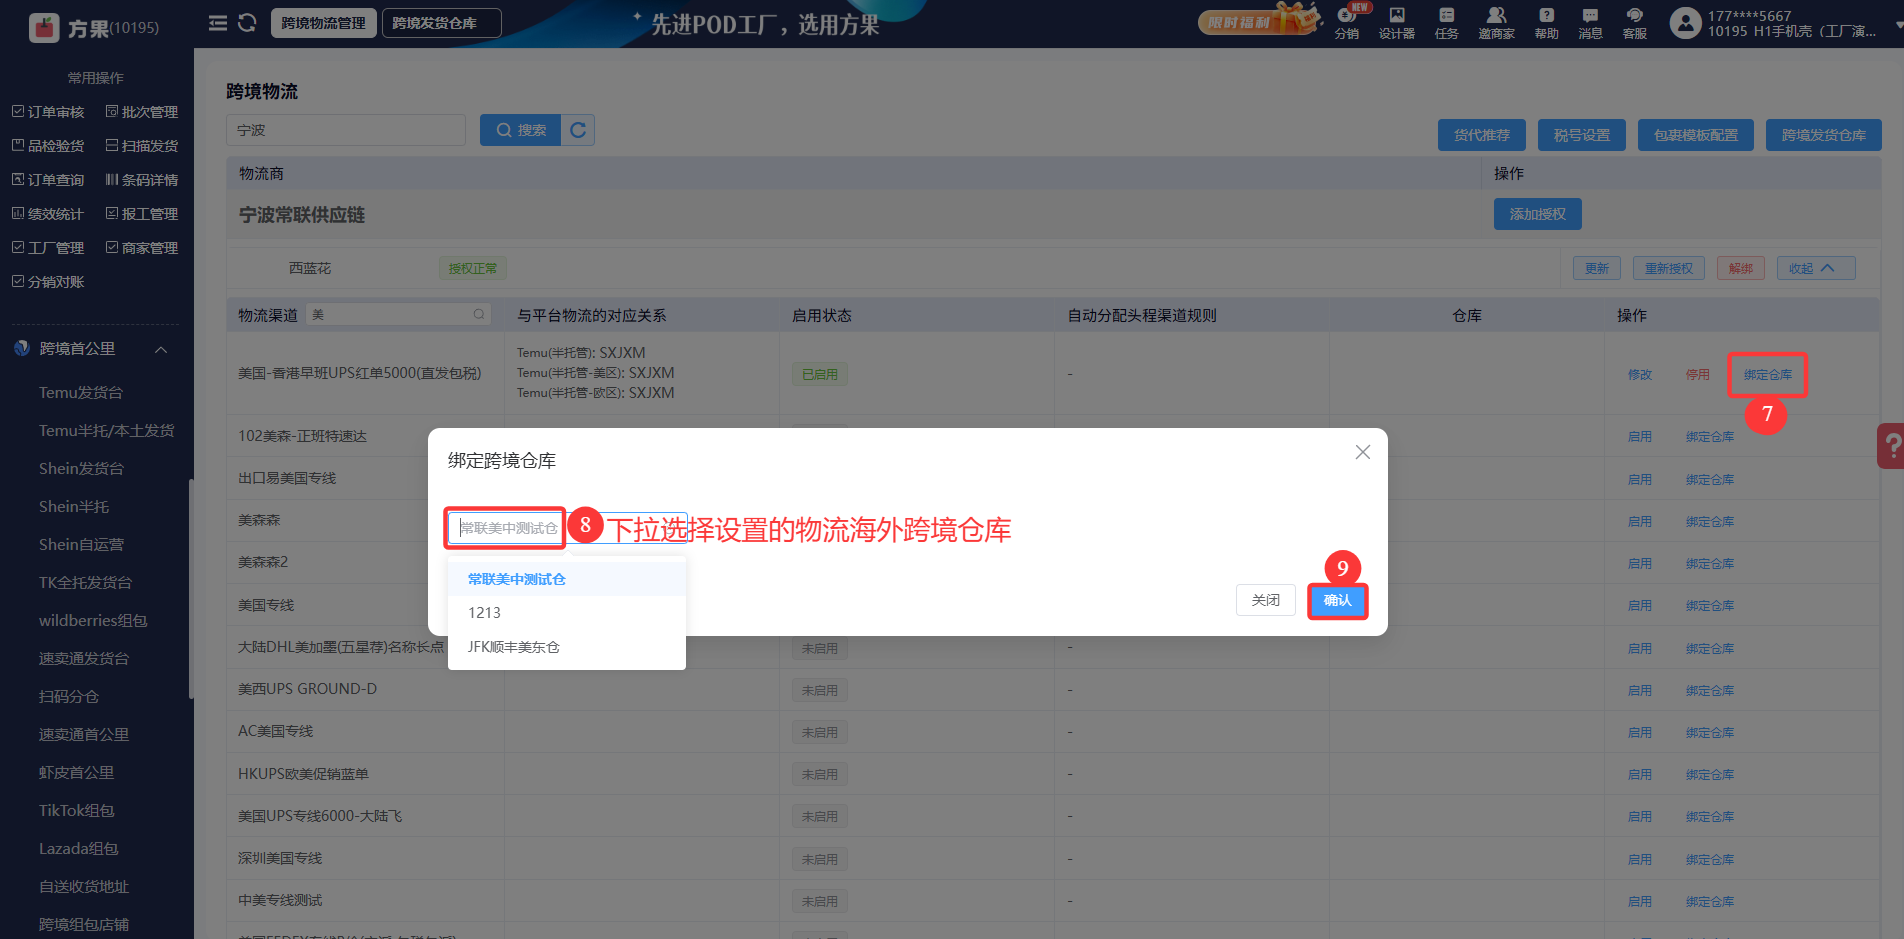Open 批次管理 shortcut
The height and width of the screenshot is (939, 1904).
(142, 112)
